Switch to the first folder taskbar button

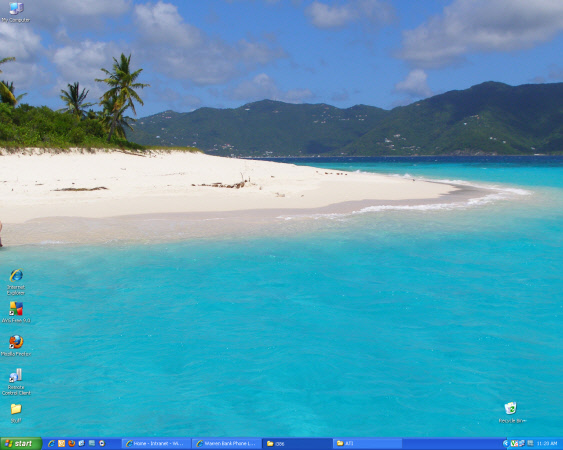(297, 444)
